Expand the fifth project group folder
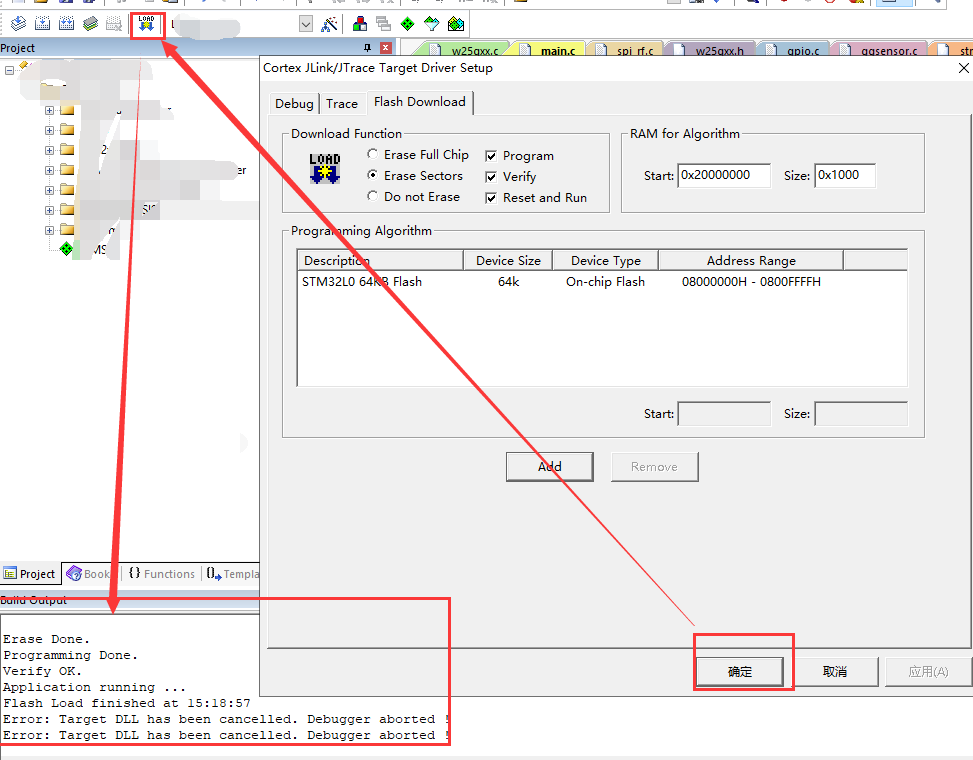This screenshot has width=973, height=760. [49, 190]
